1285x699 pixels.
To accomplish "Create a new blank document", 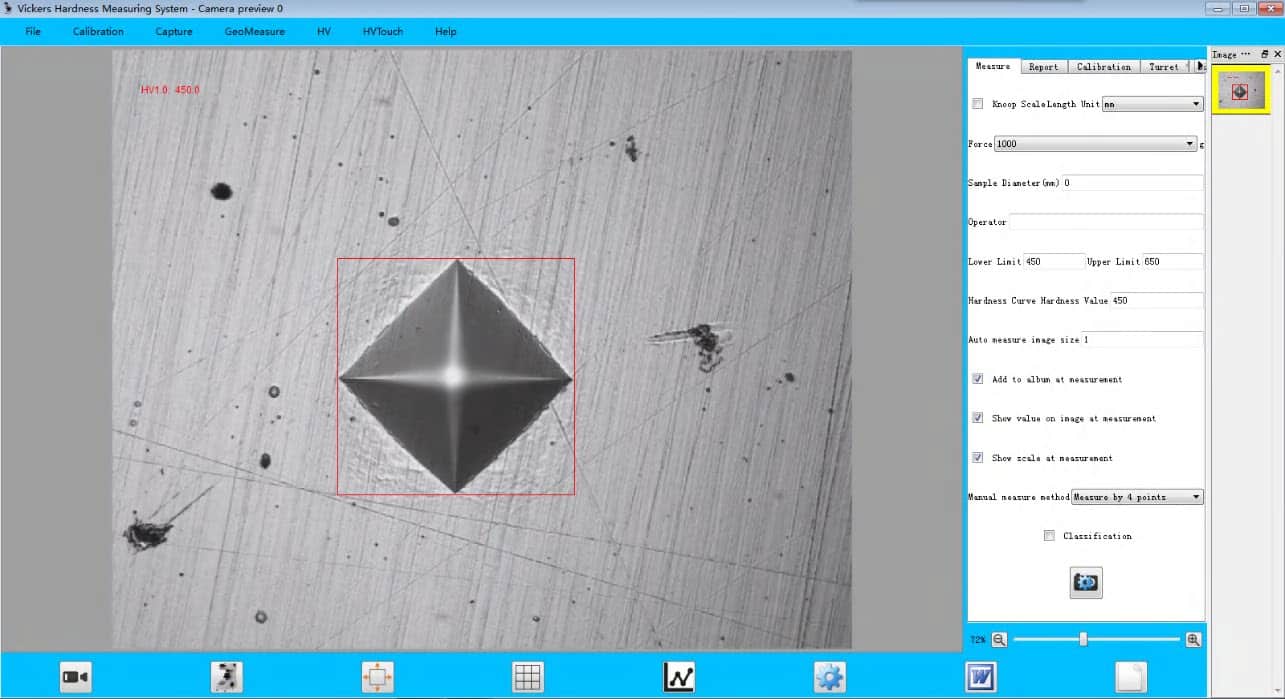I will 1129,676.
